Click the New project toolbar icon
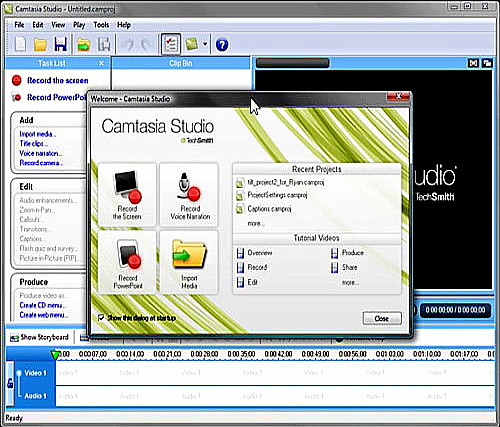 click(x=20, y=44)
